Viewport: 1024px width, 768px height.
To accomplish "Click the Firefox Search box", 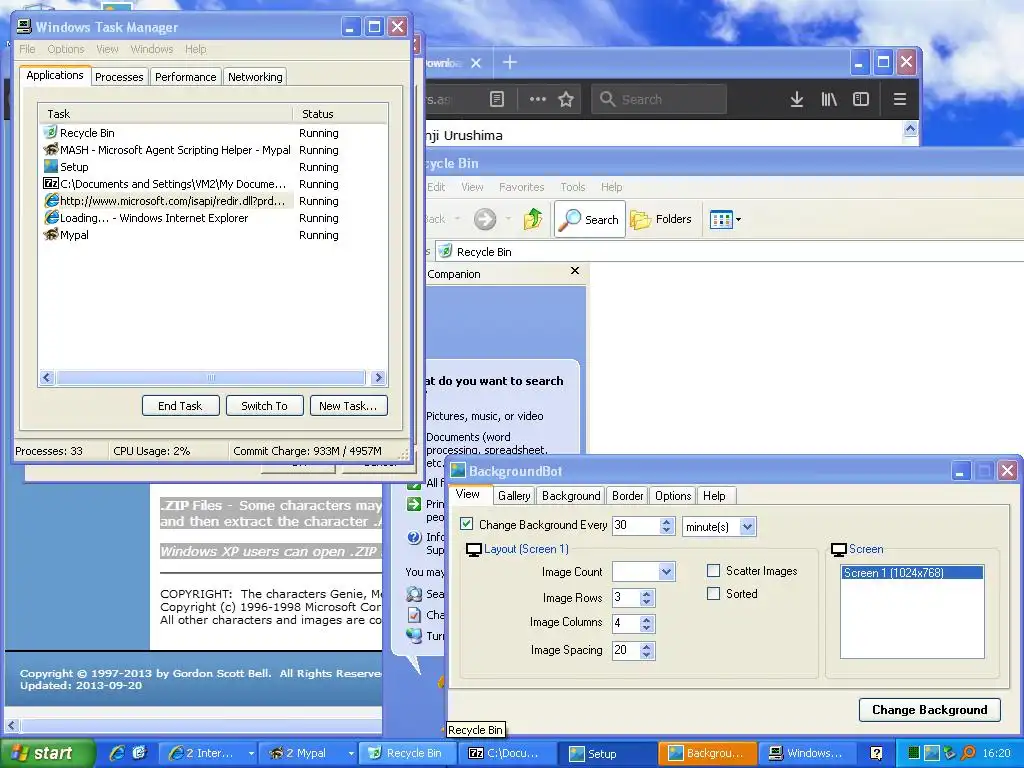I will coord(659,99).
